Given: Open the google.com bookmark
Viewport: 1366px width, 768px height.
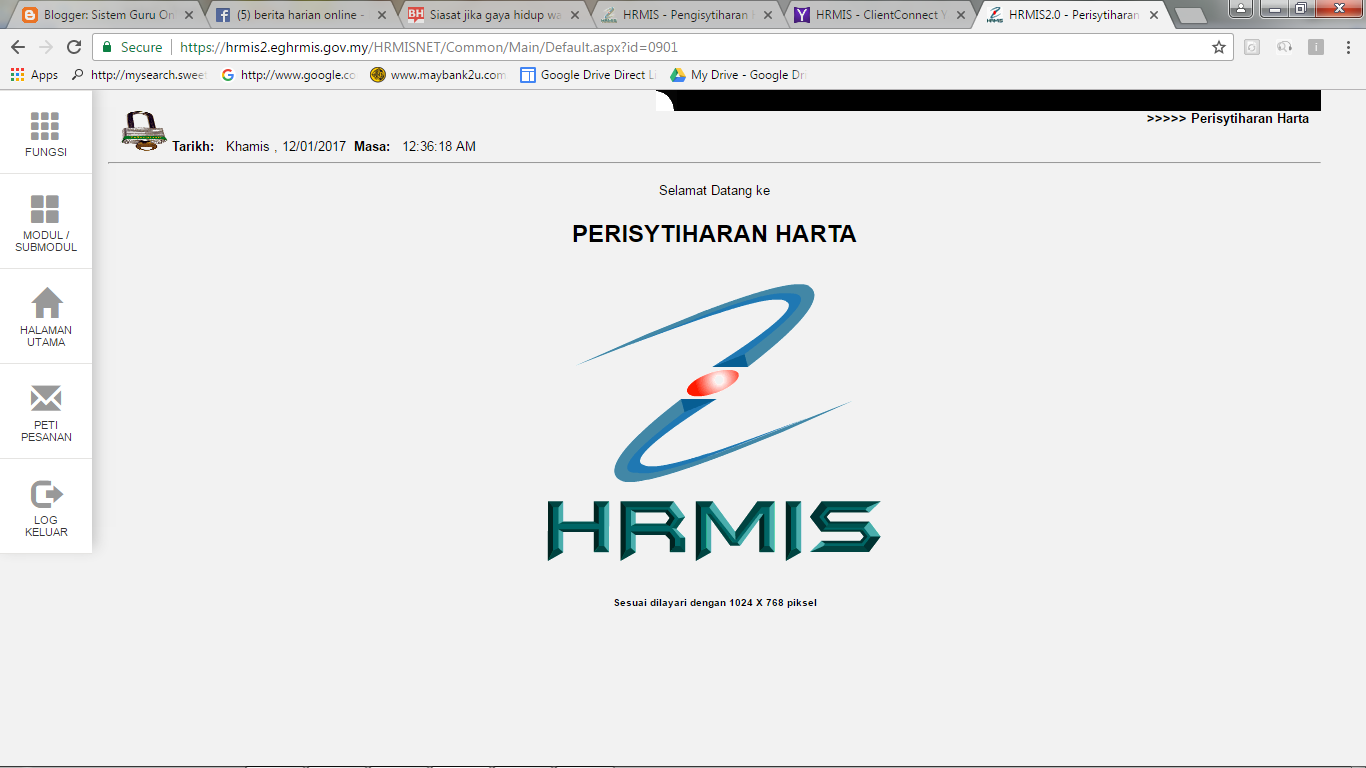Looking at the screenshot, I should tap(288, 75).
